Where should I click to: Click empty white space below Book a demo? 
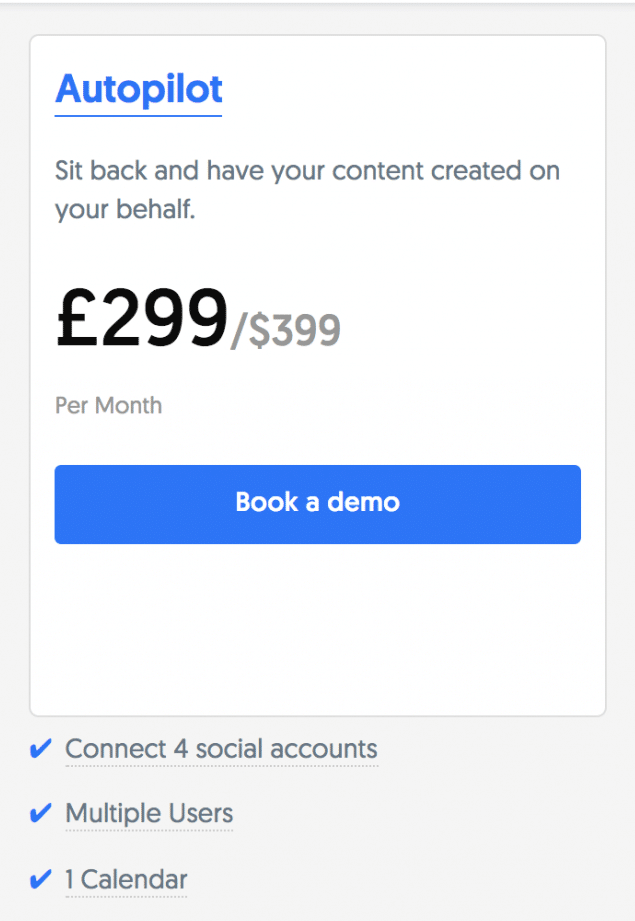(318, 628)
